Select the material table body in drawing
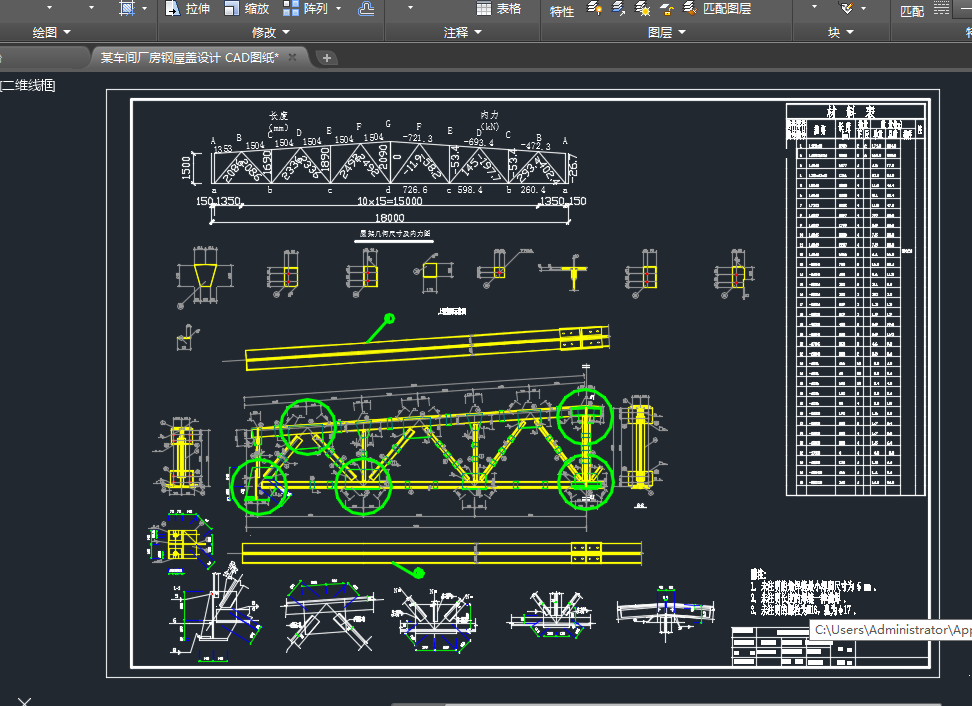 tap(855, 300)
